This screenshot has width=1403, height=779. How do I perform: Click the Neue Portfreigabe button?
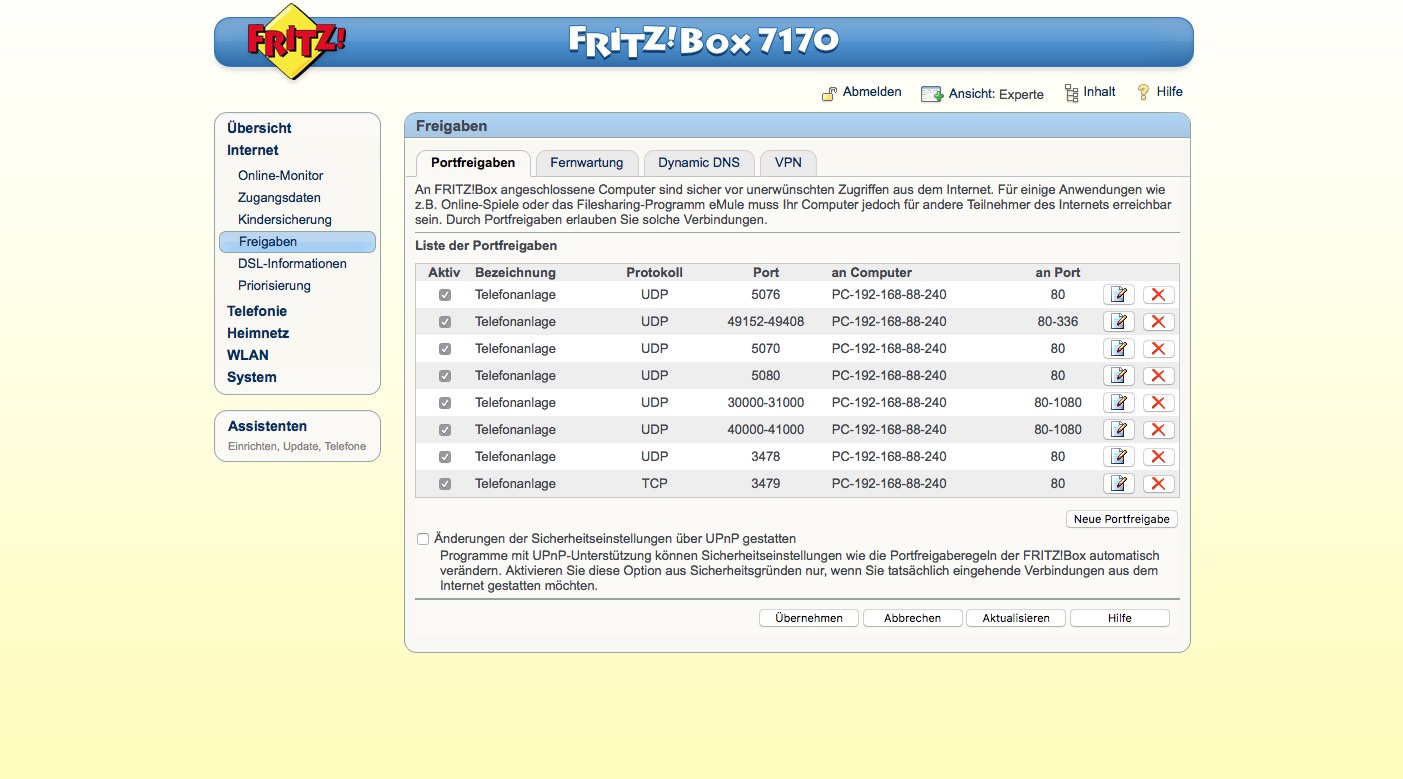(x=1122, y=520)
